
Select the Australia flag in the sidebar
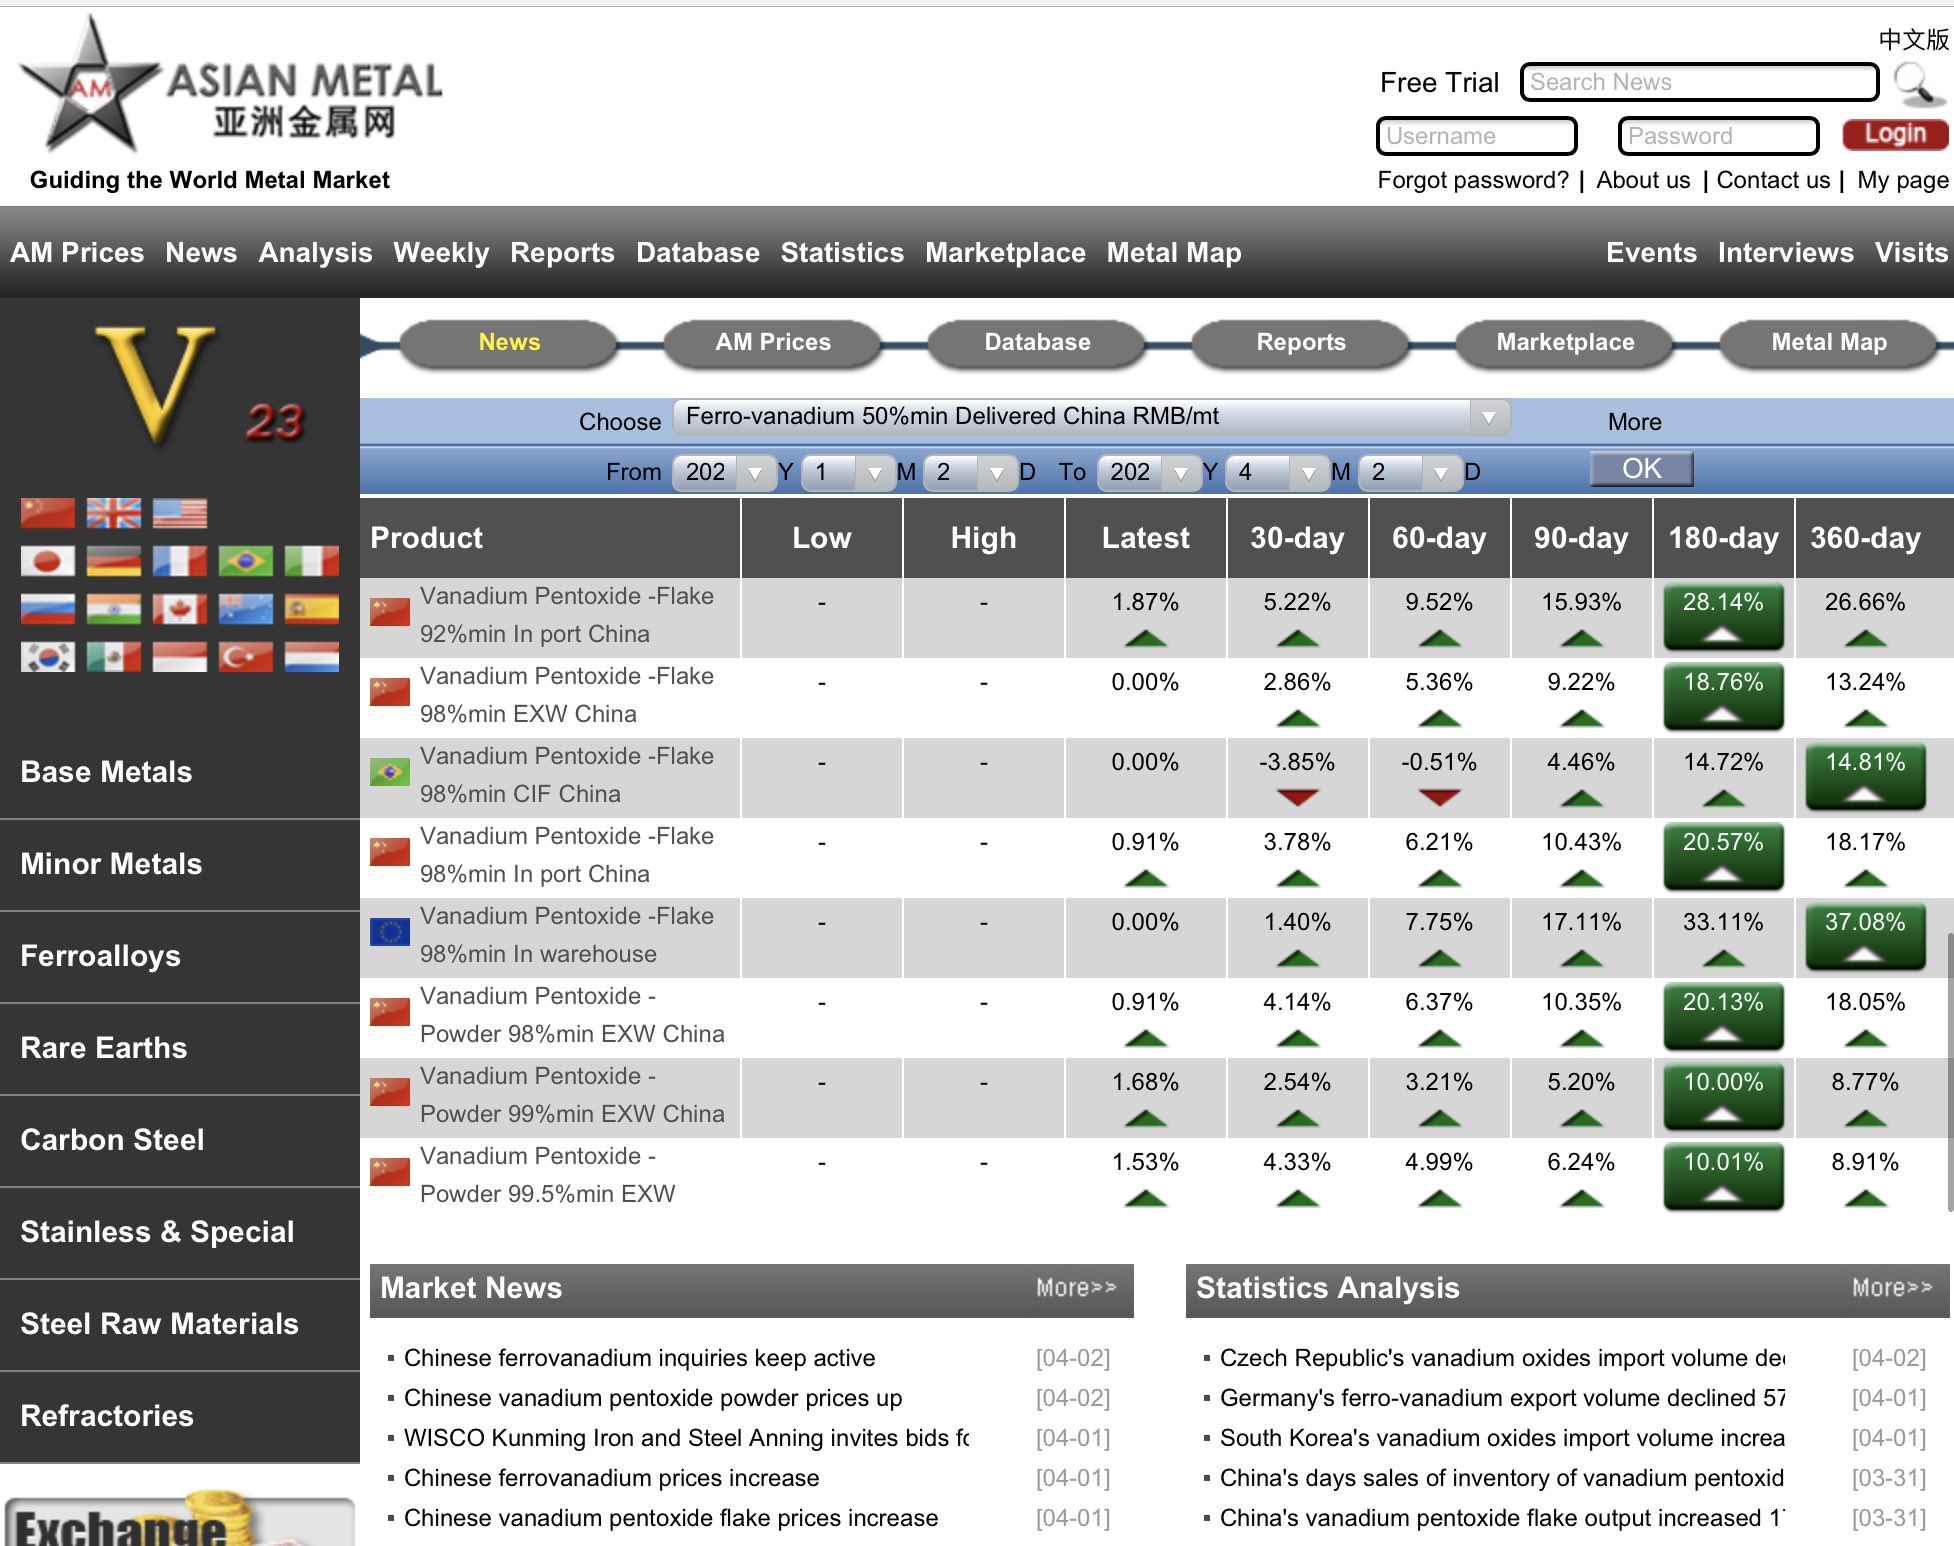[246, 609]
